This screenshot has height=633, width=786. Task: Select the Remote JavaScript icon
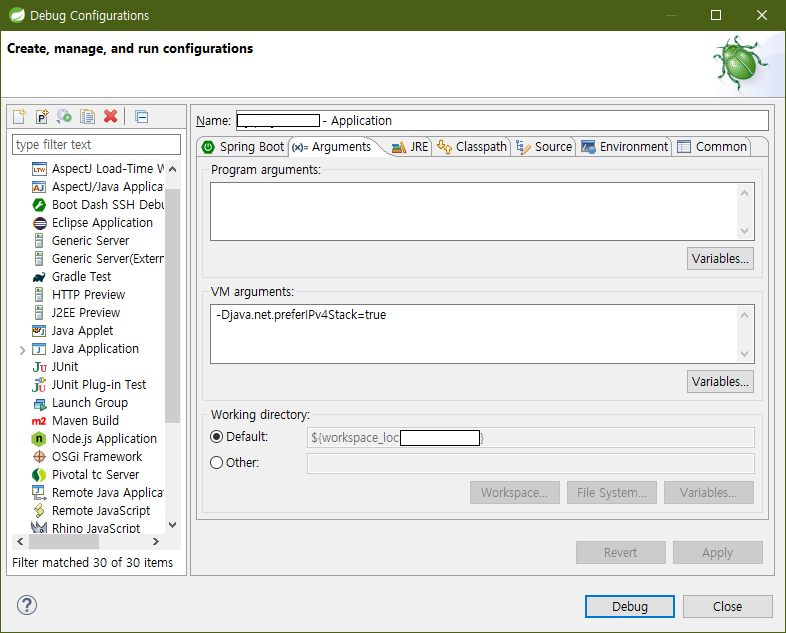39,511
